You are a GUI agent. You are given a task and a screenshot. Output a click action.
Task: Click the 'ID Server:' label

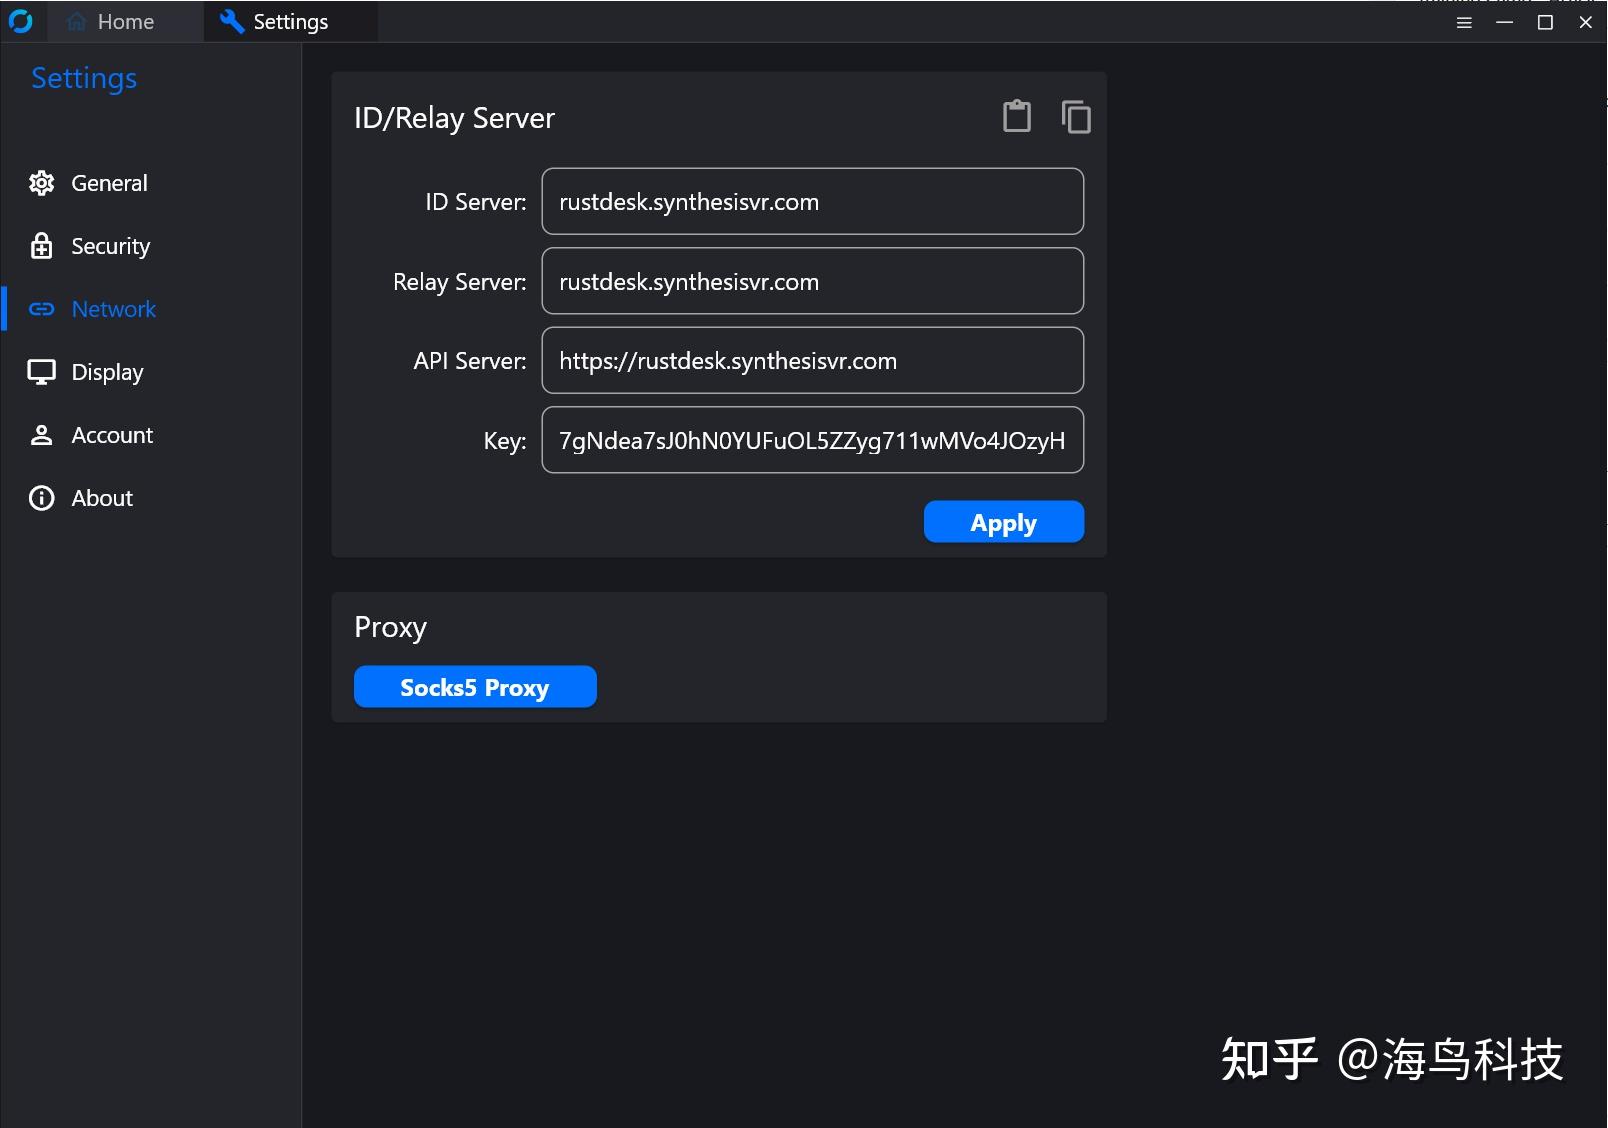[x=475, y=202]
